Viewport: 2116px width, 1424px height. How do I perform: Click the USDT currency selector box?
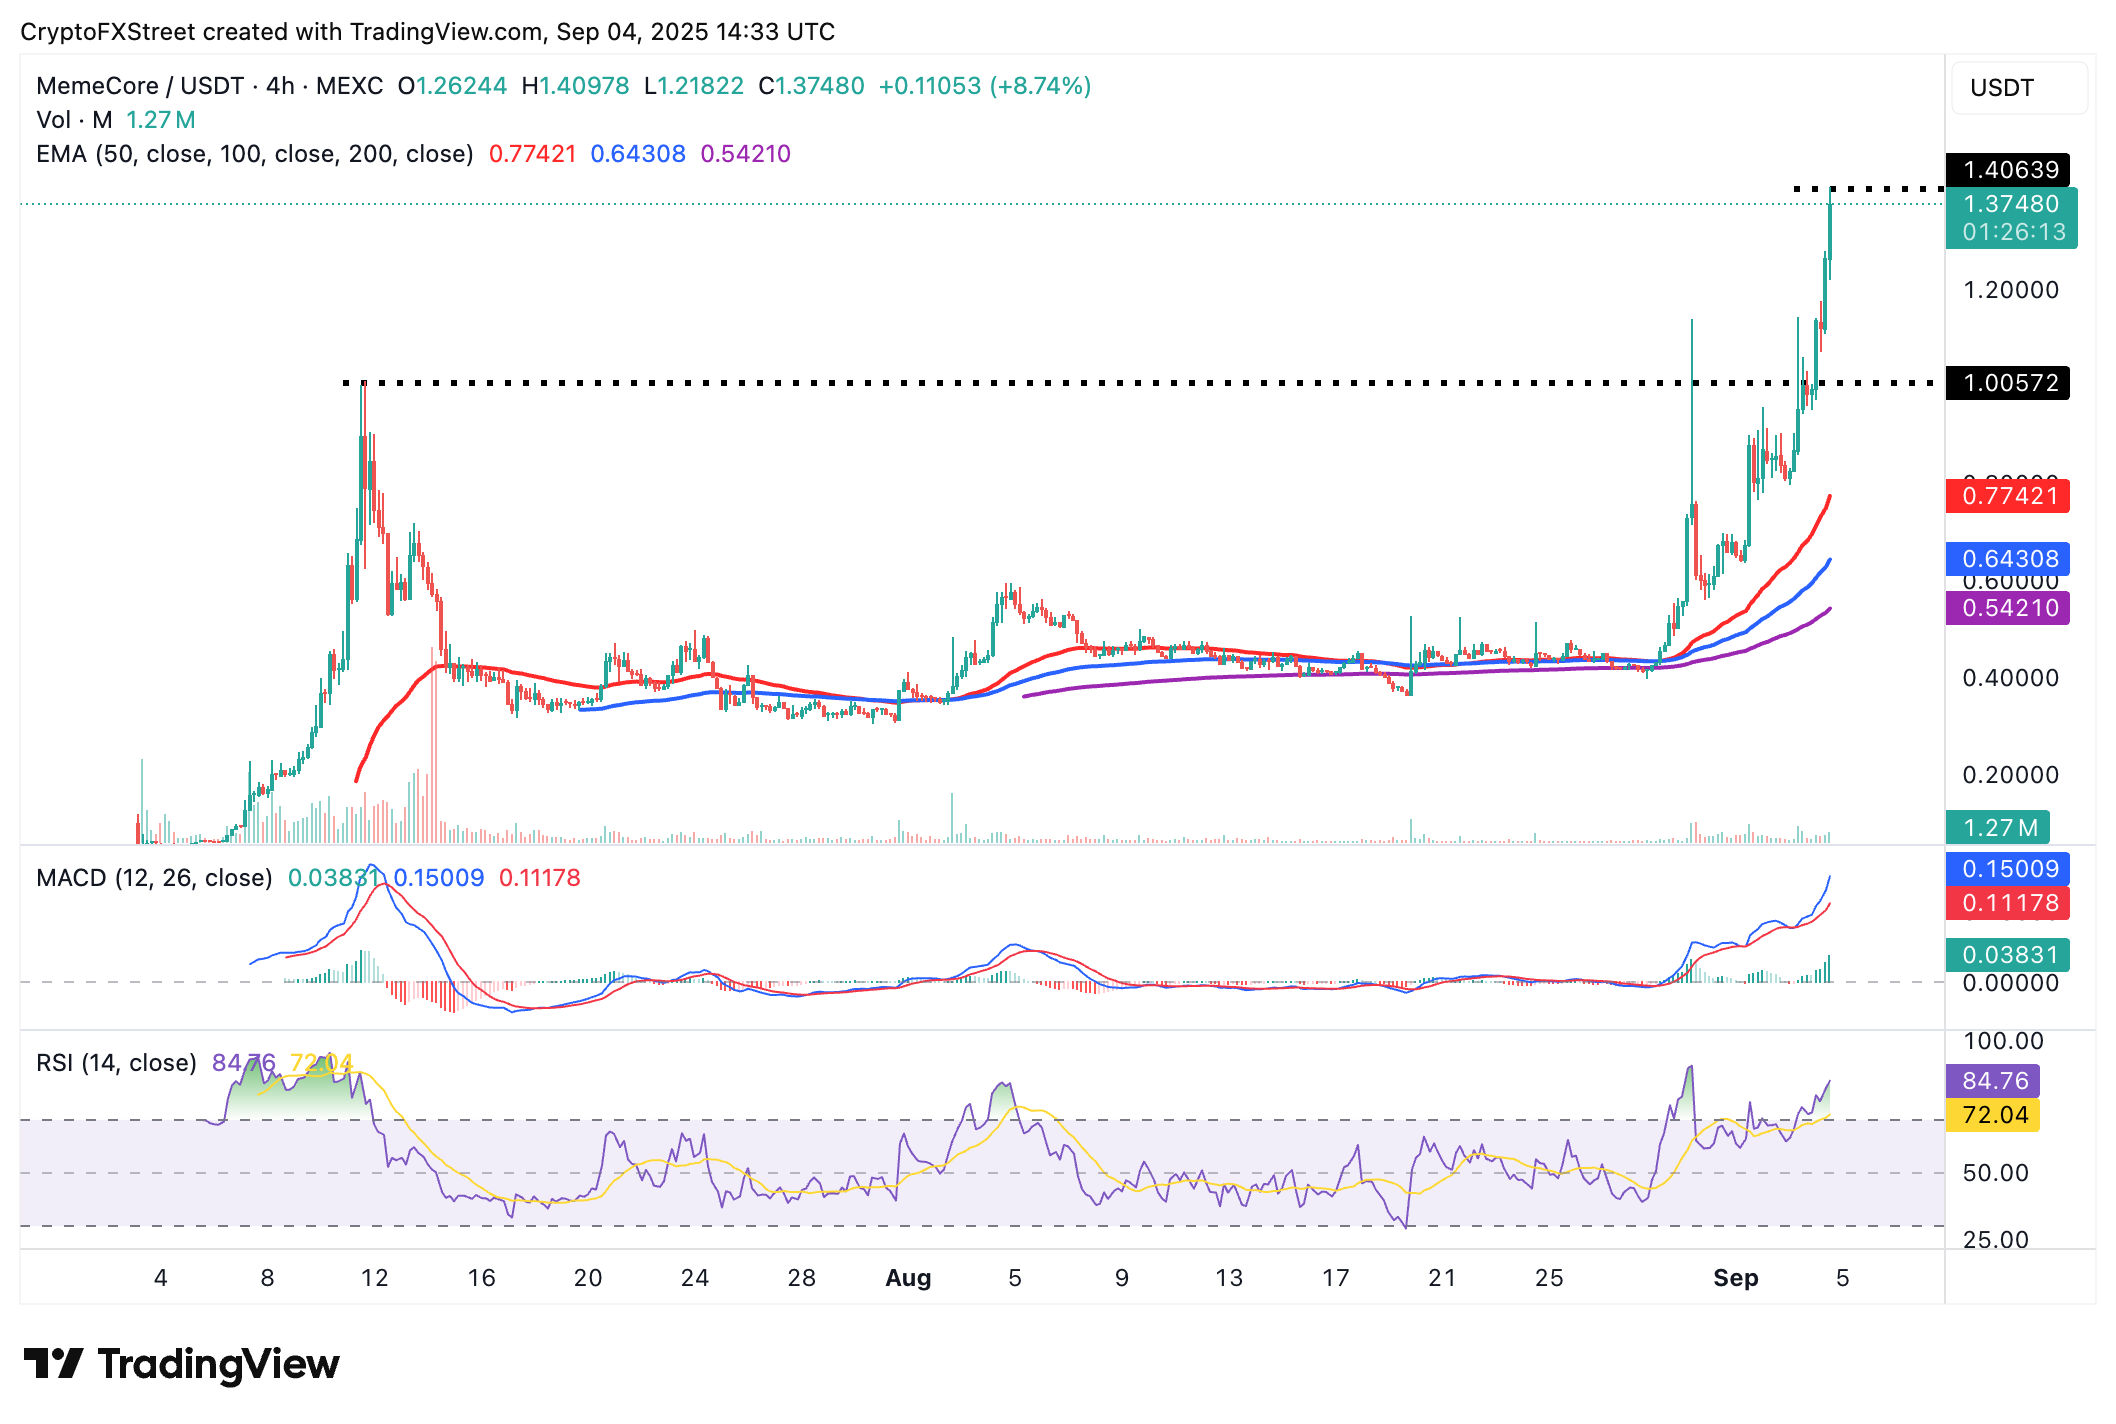coord(2018,88)
